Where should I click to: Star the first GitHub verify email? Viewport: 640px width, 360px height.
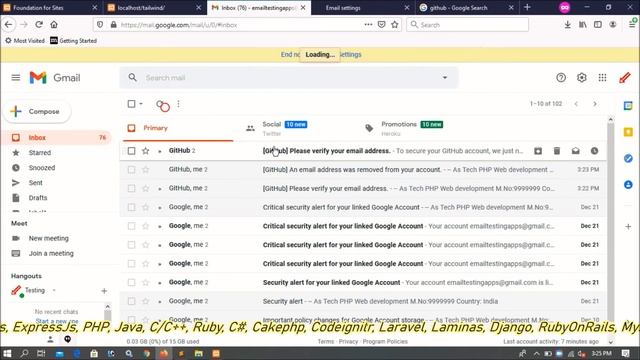point(146,151)
